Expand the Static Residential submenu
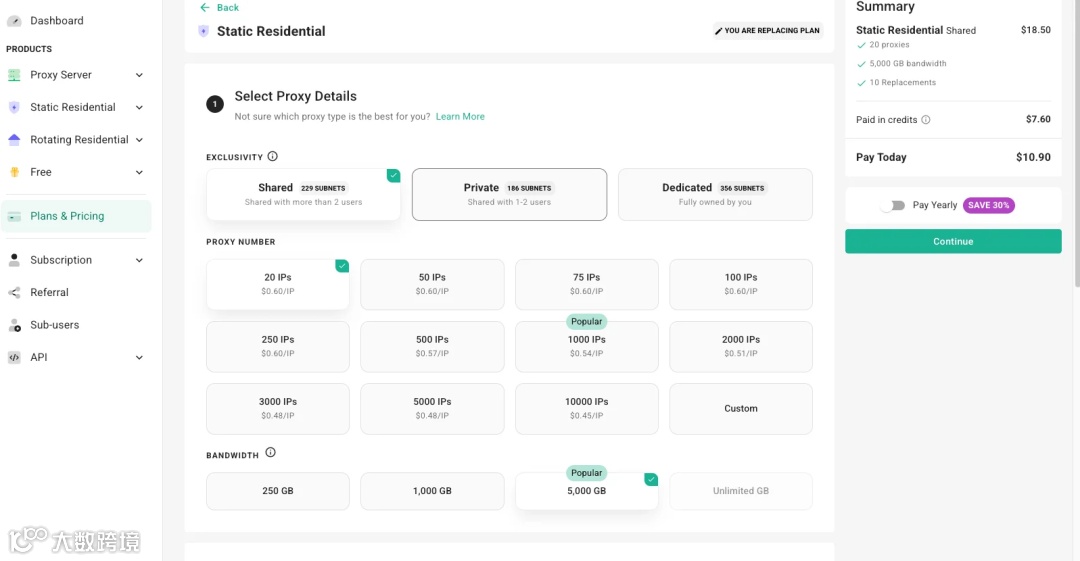This screenshot has height=561, width=1080. pos(139,108)
